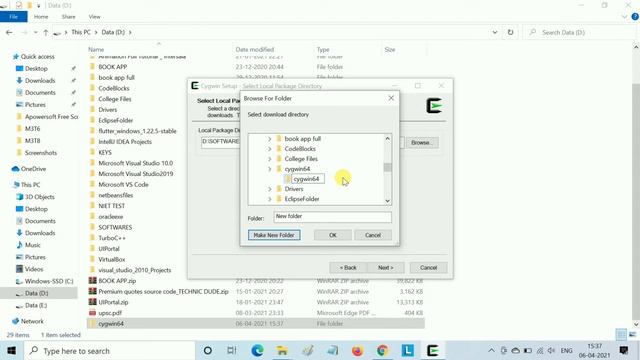
Task: Open Quick access in sidebar
Action: click(x=37, y=57)
